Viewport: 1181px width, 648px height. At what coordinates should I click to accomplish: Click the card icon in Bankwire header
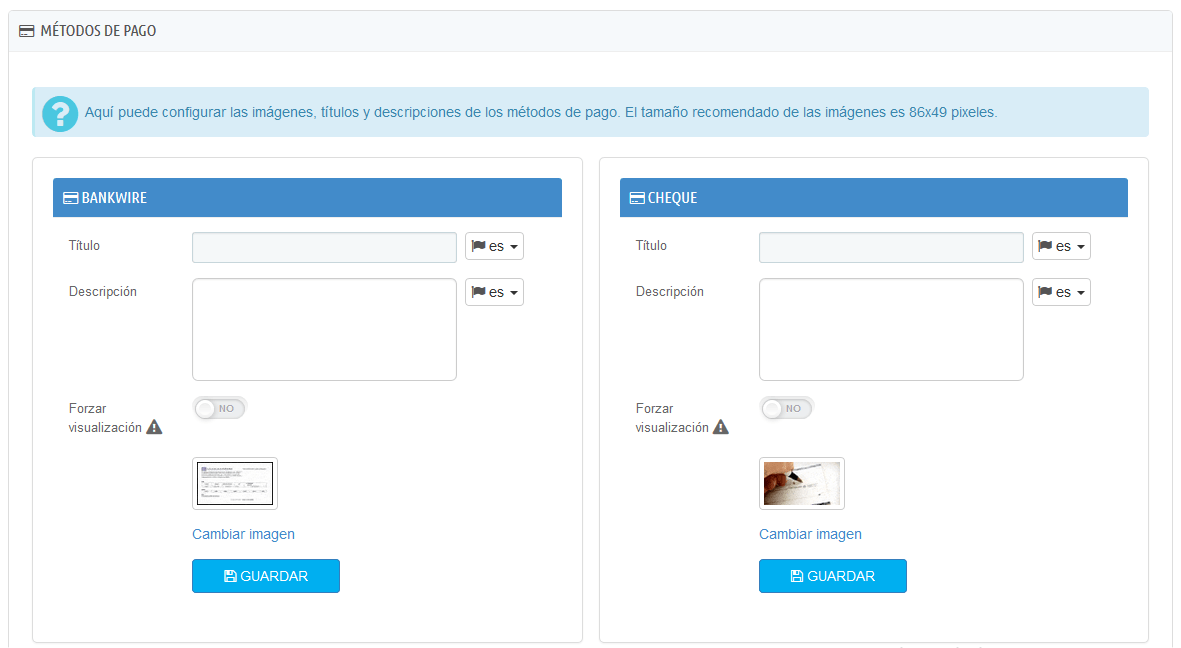point(70,198)
